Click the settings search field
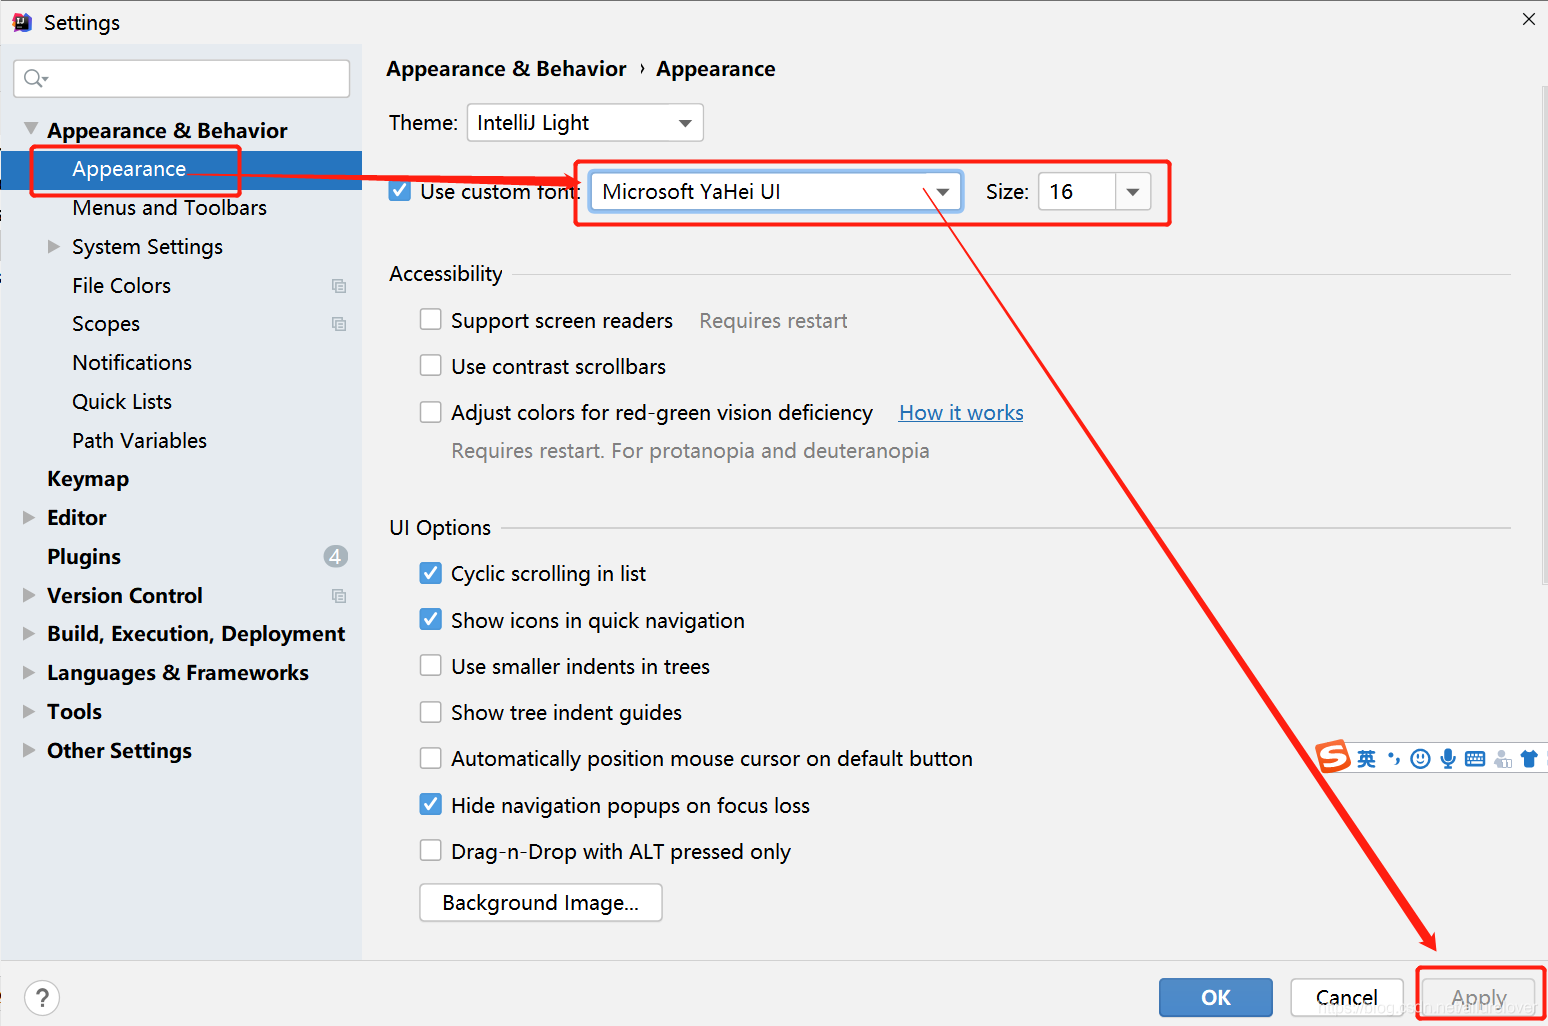The image size is (1548, 1026). [182, 78]
